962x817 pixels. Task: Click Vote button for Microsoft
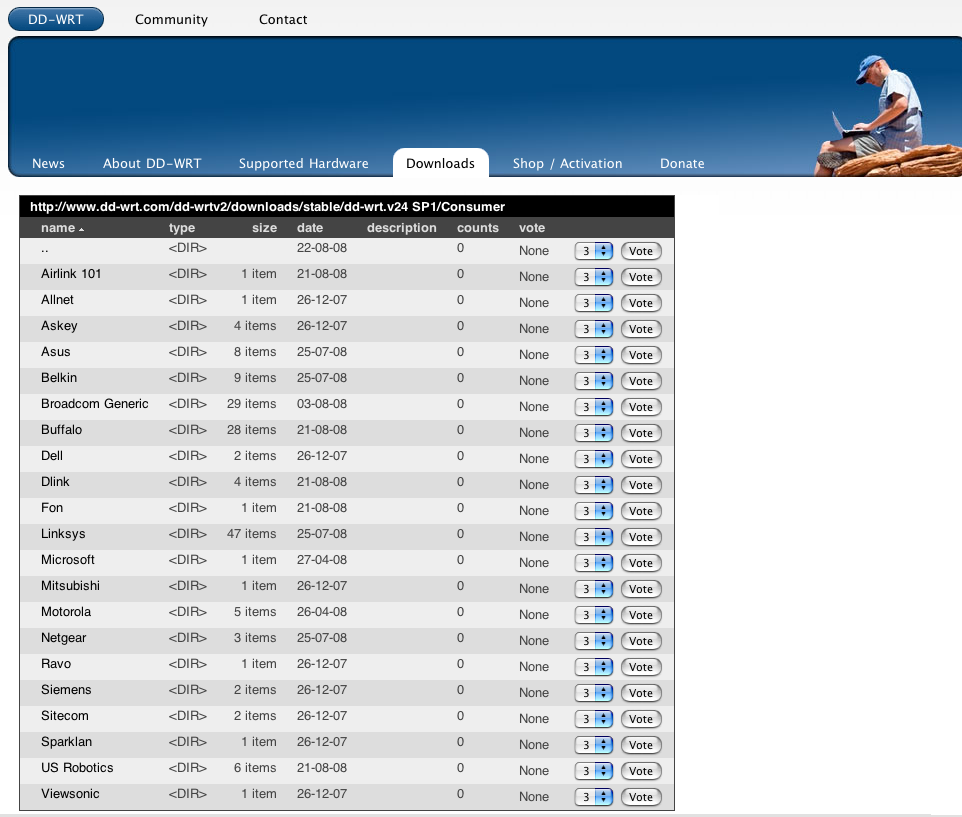point(641,563)
